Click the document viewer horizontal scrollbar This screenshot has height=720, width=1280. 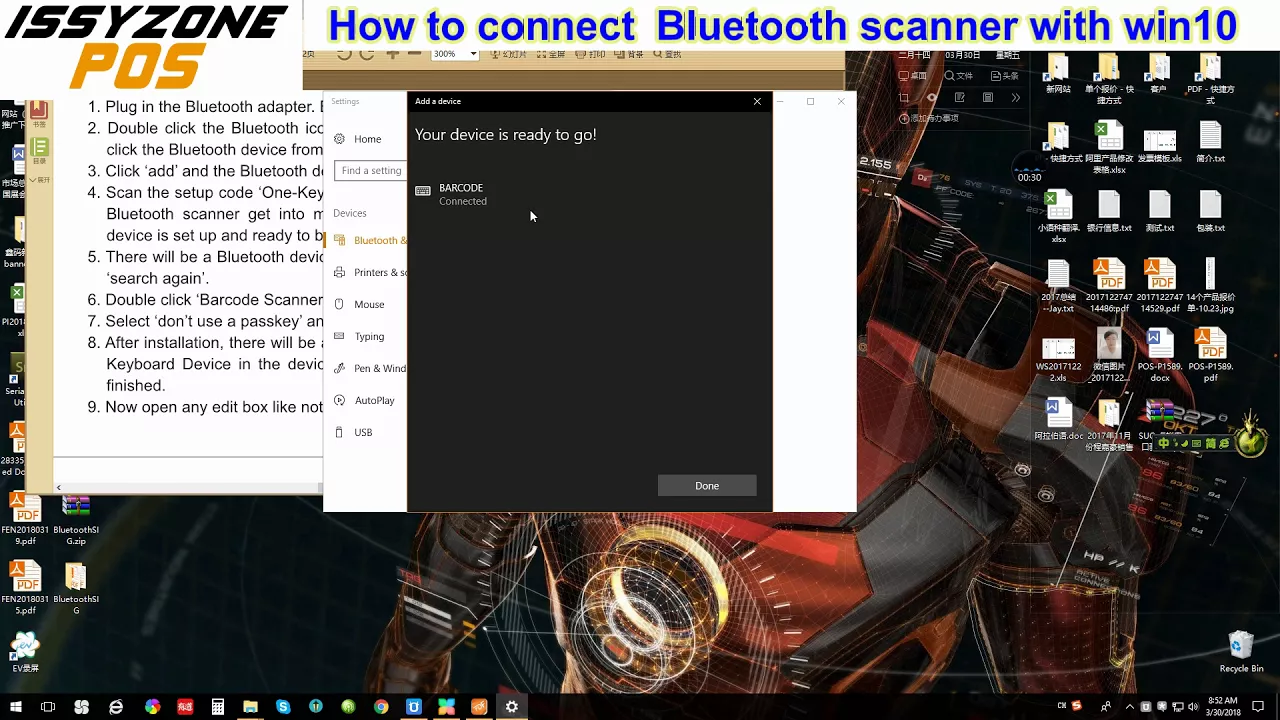click(x=190, y=487)
